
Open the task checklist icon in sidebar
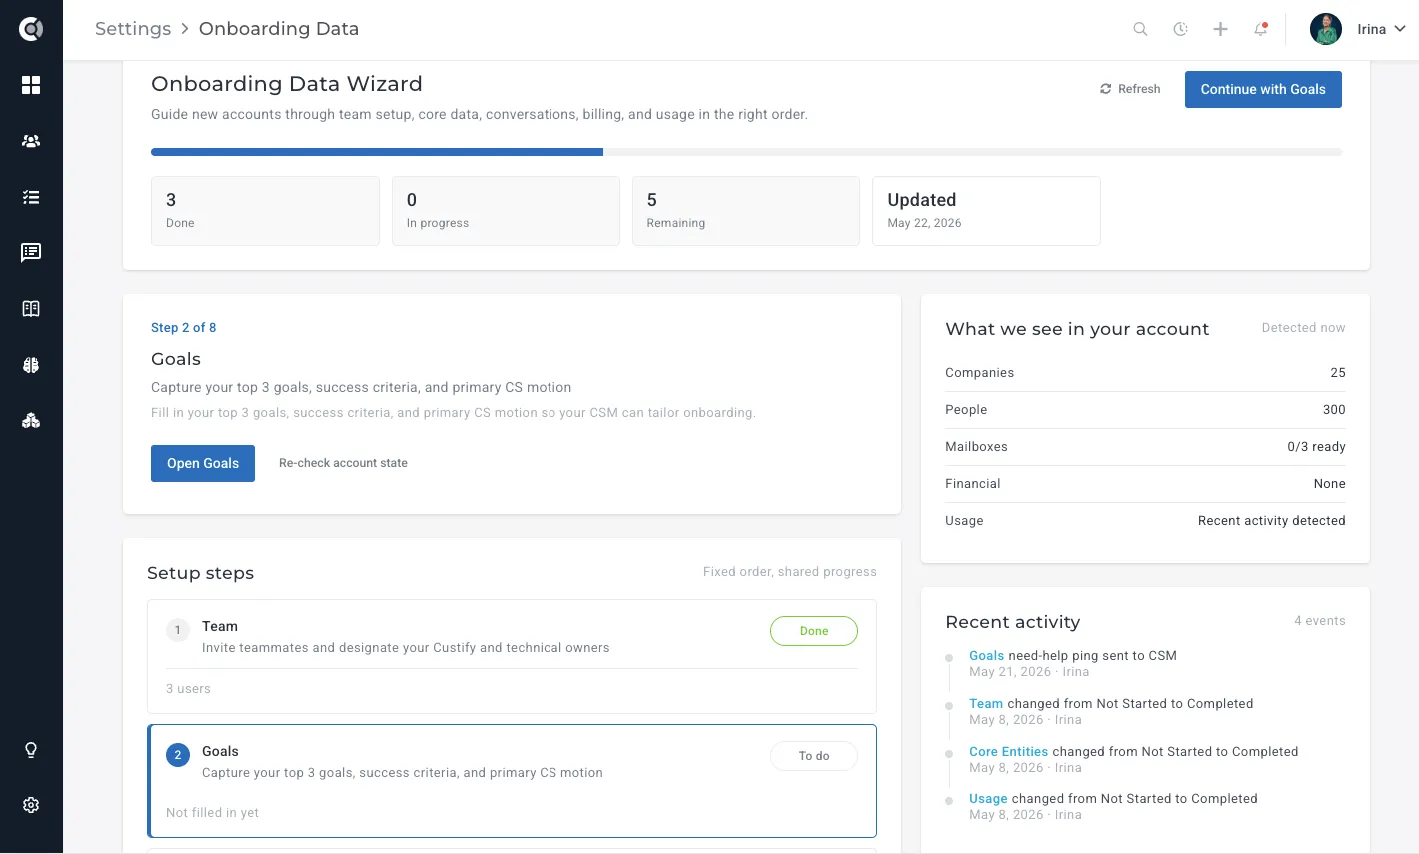[x=31, y=197]
